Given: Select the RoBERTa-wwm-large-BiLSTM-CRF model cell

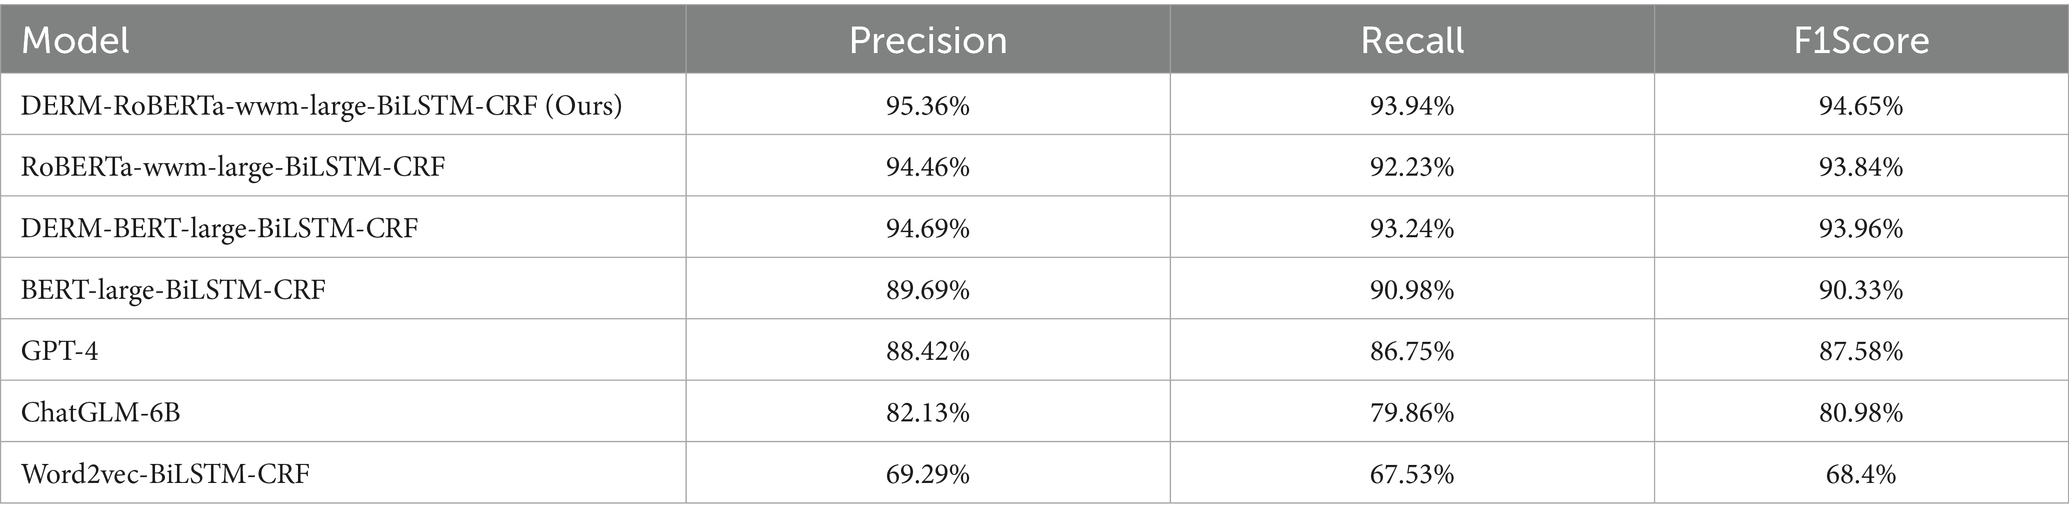Looking at the screenshot, I should pyautogui.click(x=233, y=166).
